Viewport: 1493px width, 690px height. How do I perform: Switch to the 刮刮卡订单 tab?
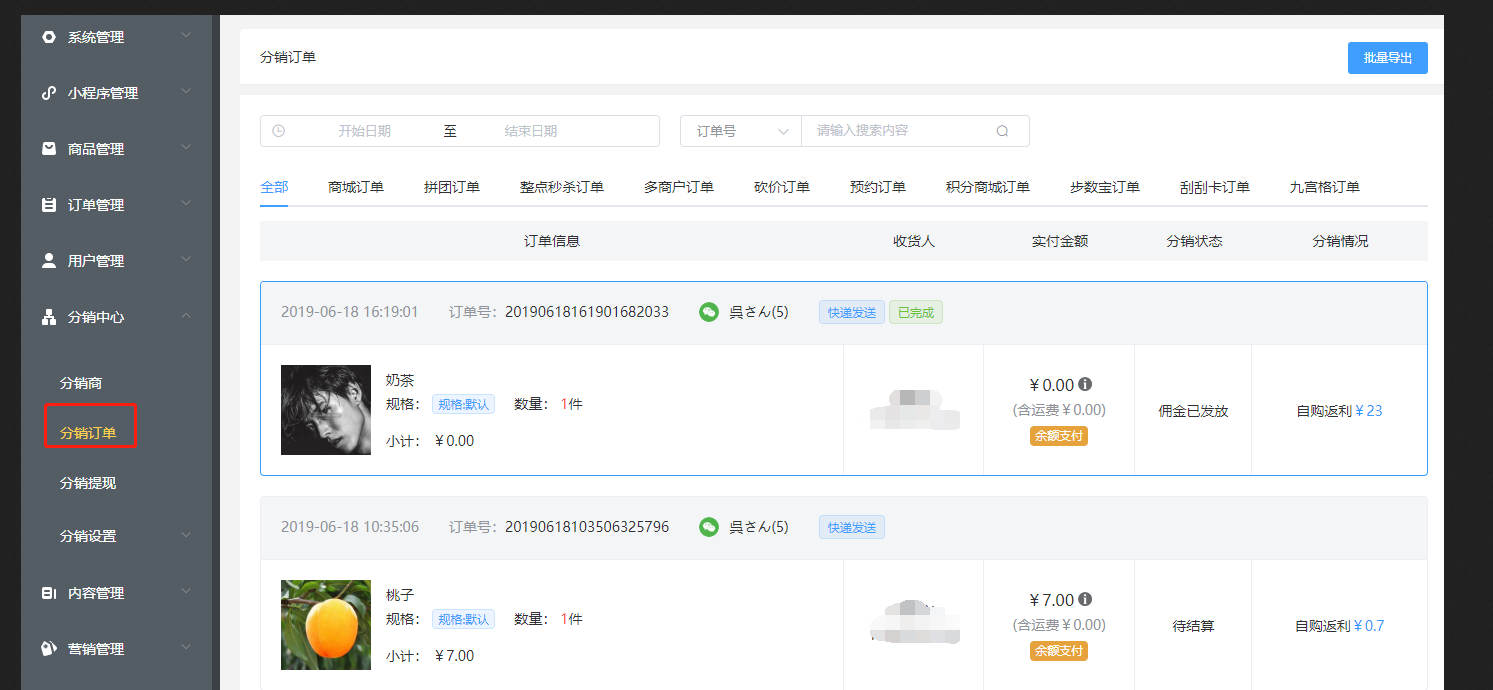(x=1215, y=187)
